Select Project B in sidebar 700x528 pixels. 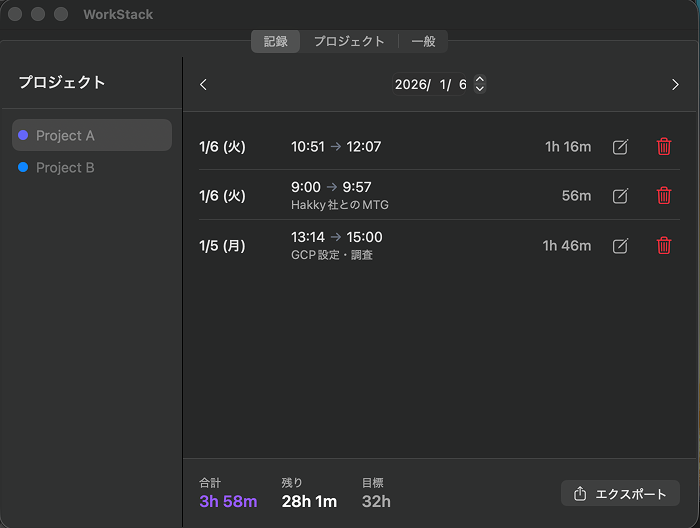pos(92,167)
